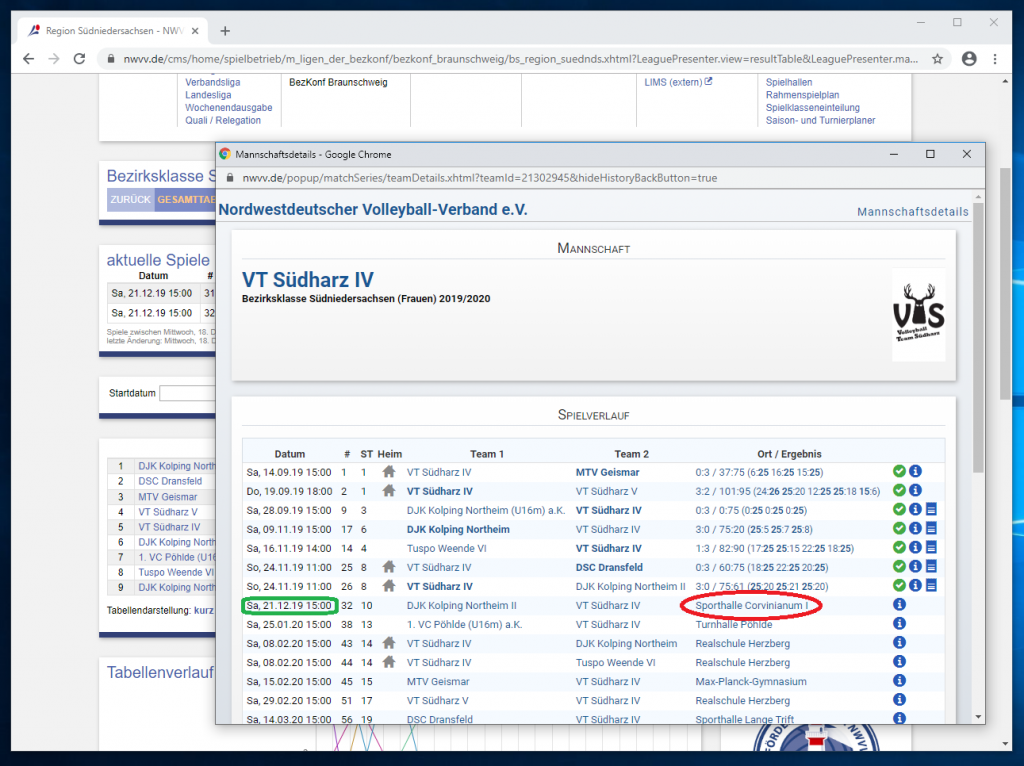
Task: Click Datum column header in Spielverlauf
Action: click(x=289, y=454)
